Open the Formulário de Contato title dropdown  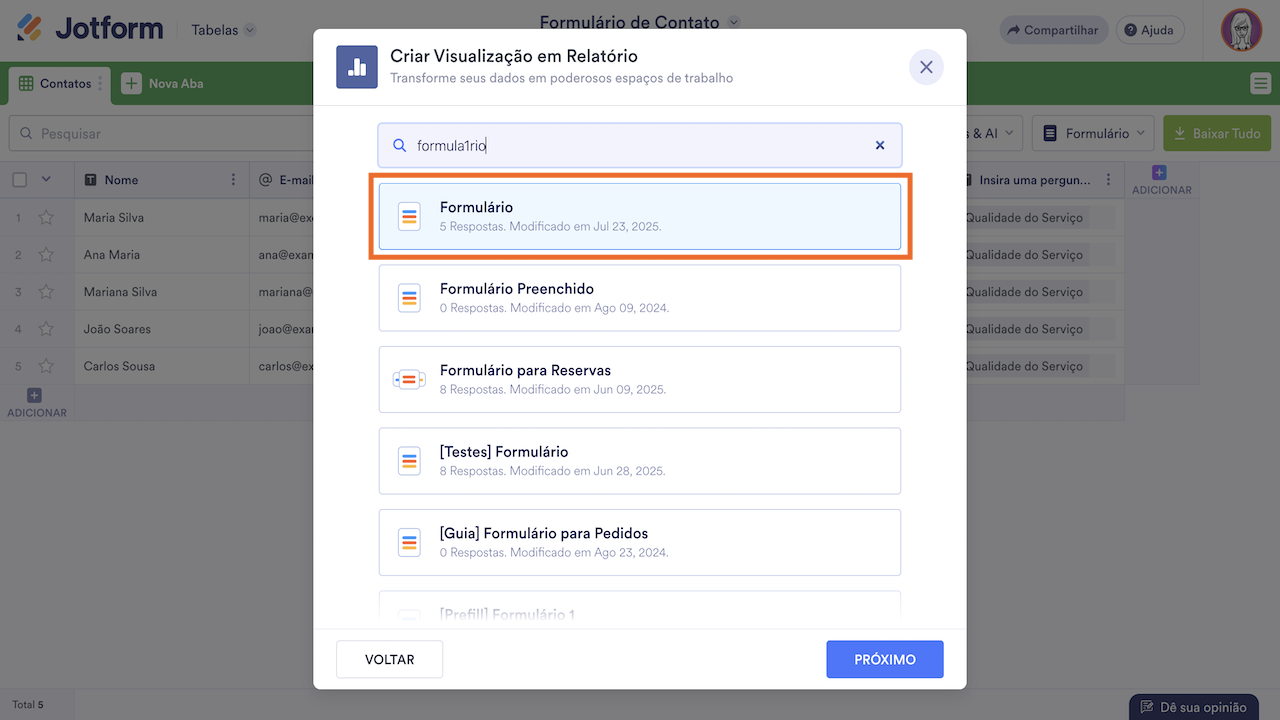point(734,22)
